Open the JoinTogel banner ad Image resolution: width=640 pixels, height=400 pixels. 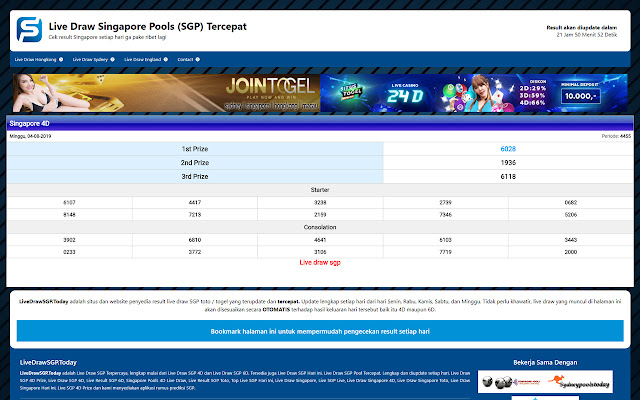tap(167, 93)
